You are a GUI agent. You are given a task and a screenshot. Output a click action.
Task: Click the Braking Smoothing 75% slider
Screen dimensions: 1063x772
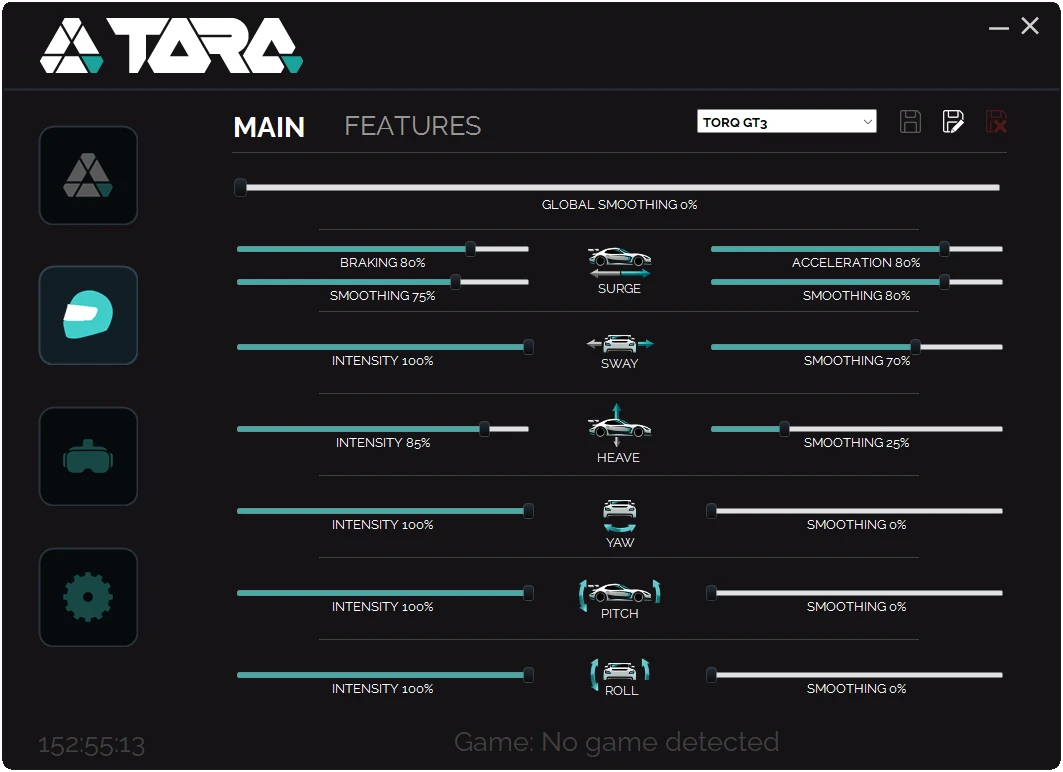[x=382, y=282]
